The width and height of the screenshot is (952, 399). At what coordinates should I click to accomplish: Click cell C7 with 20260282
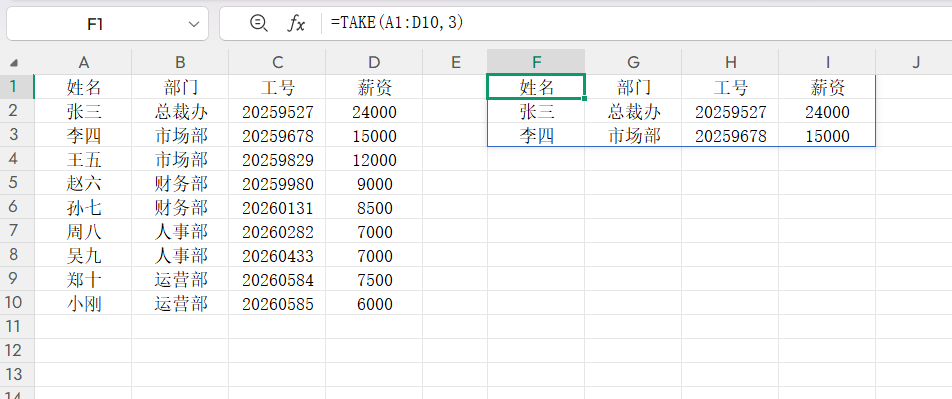click(x=277, y=231)
